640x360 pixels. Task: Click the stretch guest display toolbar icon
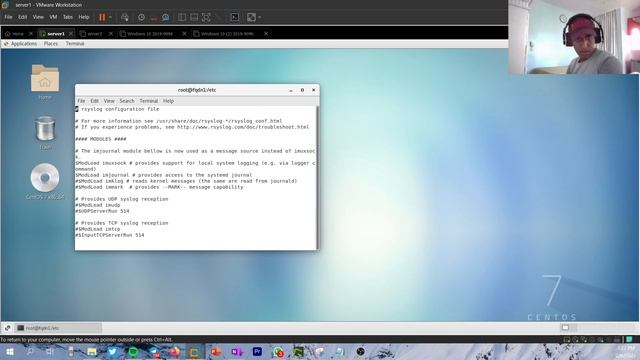click(251, 17)
